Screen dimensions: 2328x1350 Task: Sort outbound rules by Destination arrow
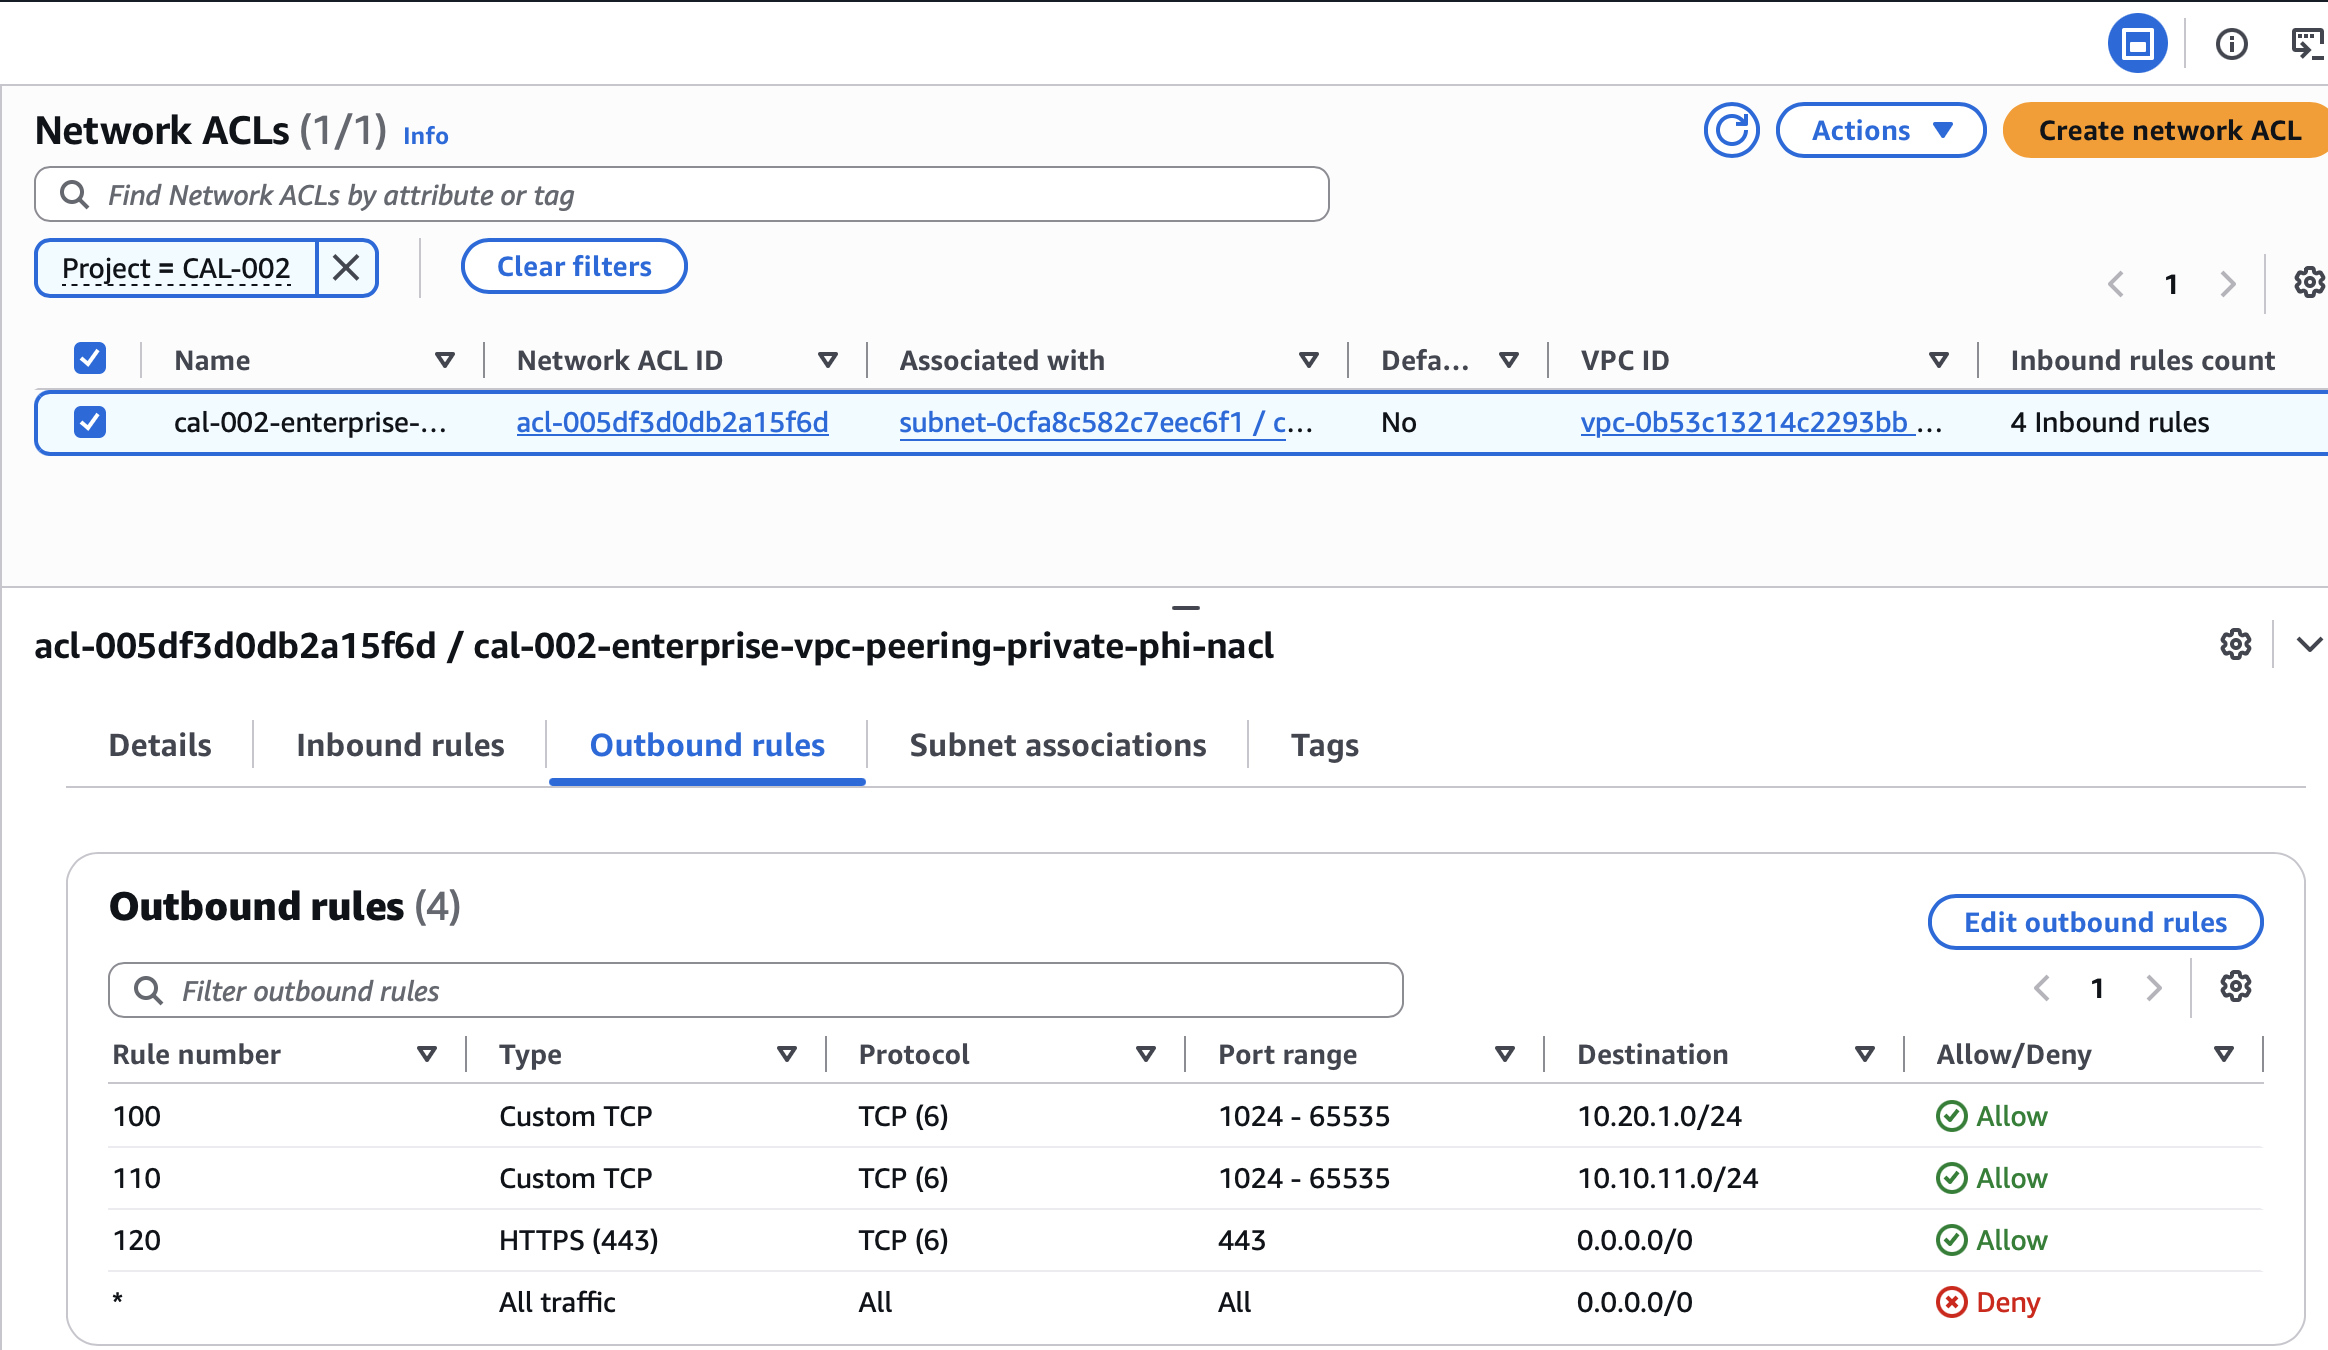[1864, 1054]
